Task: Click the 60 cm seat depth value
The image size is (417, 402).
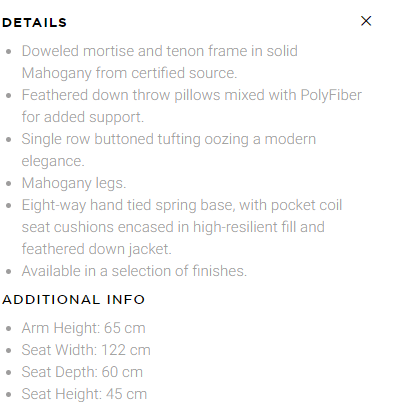Action: pos(122,372)
